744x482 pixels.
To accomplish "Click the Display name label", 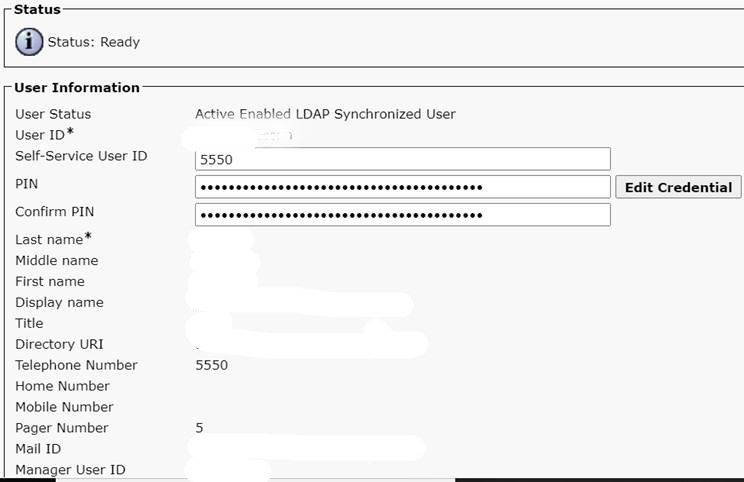I will [x=59, y=303].
